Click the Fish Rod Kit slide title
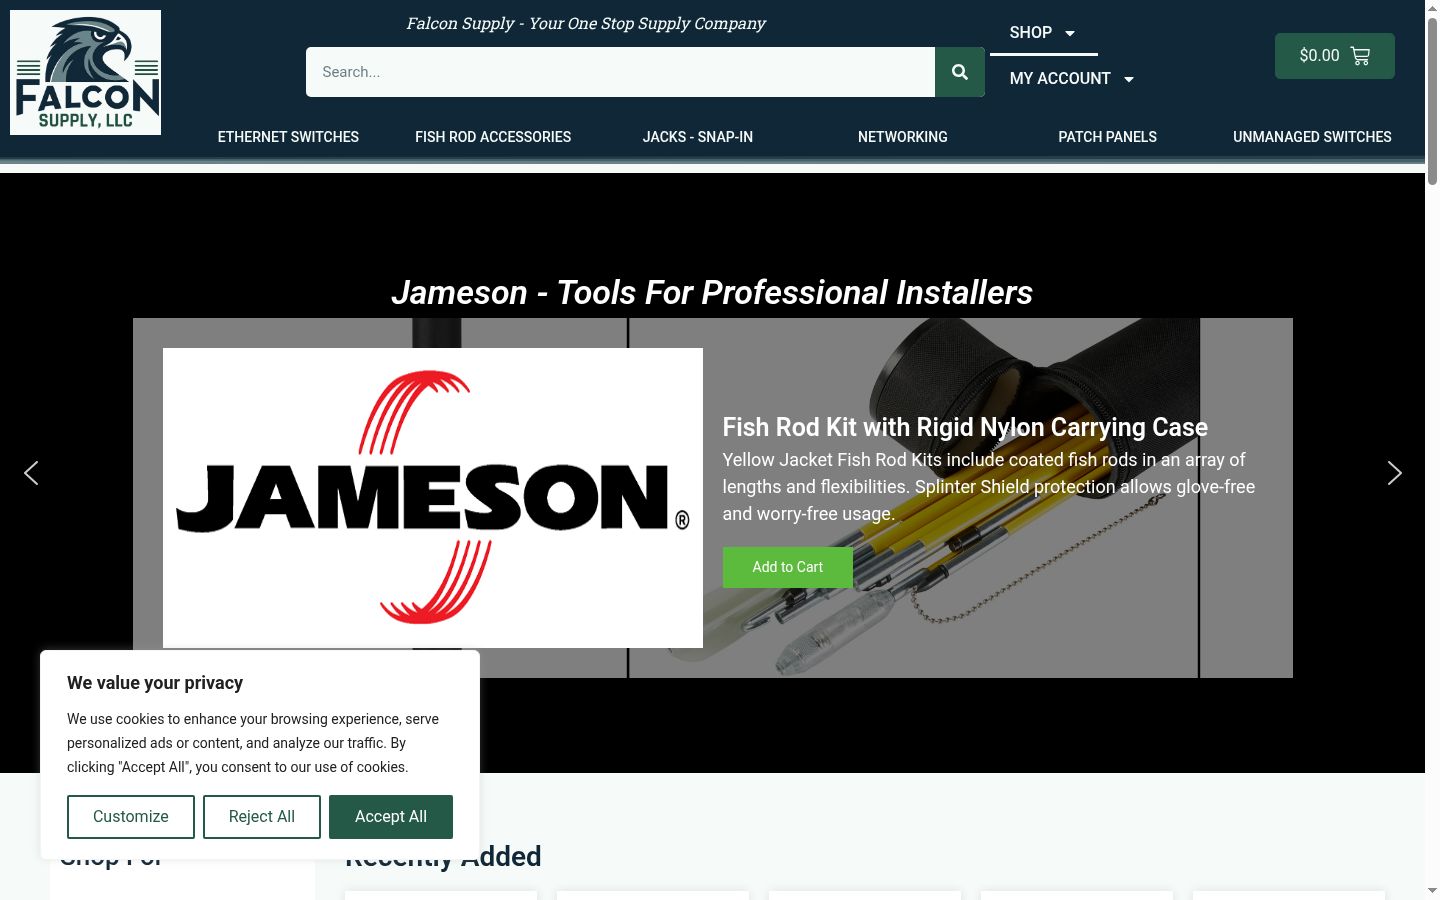1440x900 pixels. tap(965, 427)
